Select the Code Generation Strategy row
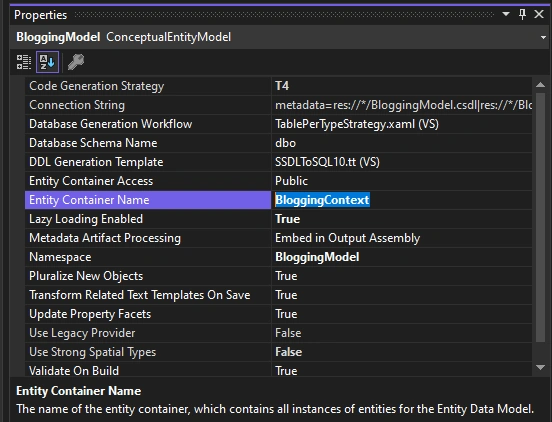 tap(278, 86)
